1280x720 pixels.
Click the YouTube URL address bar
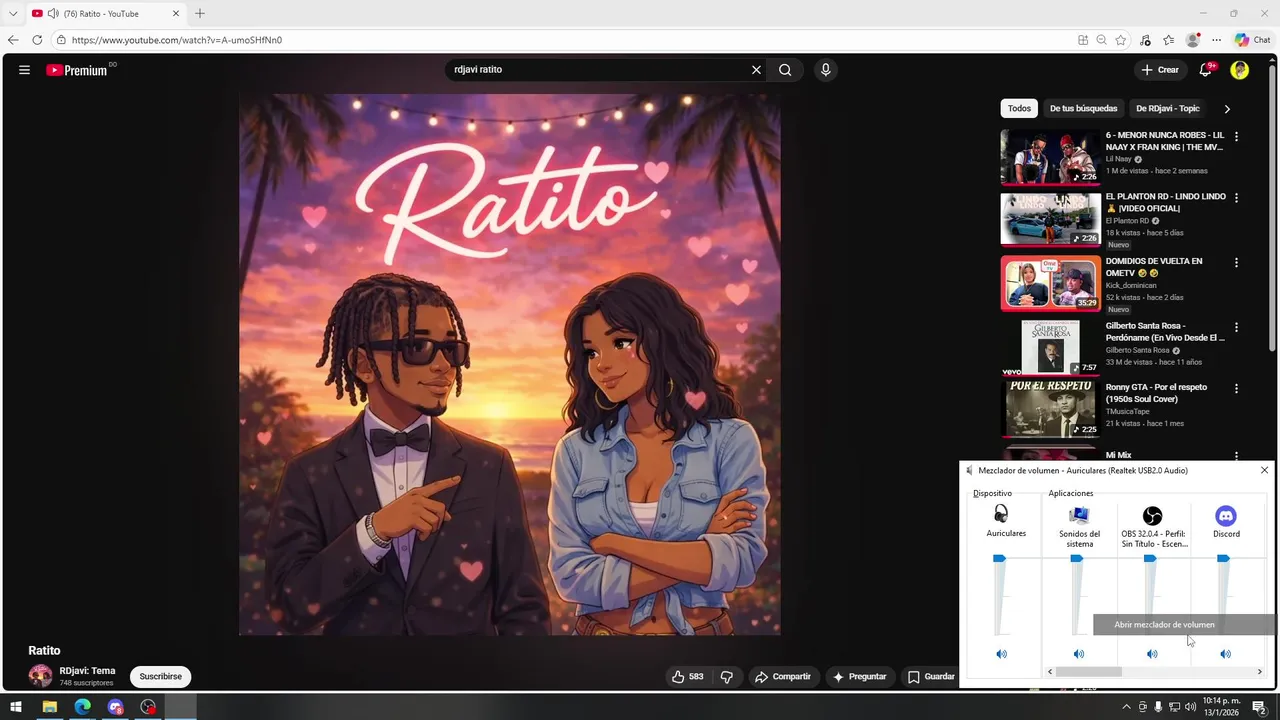[560, 40]
